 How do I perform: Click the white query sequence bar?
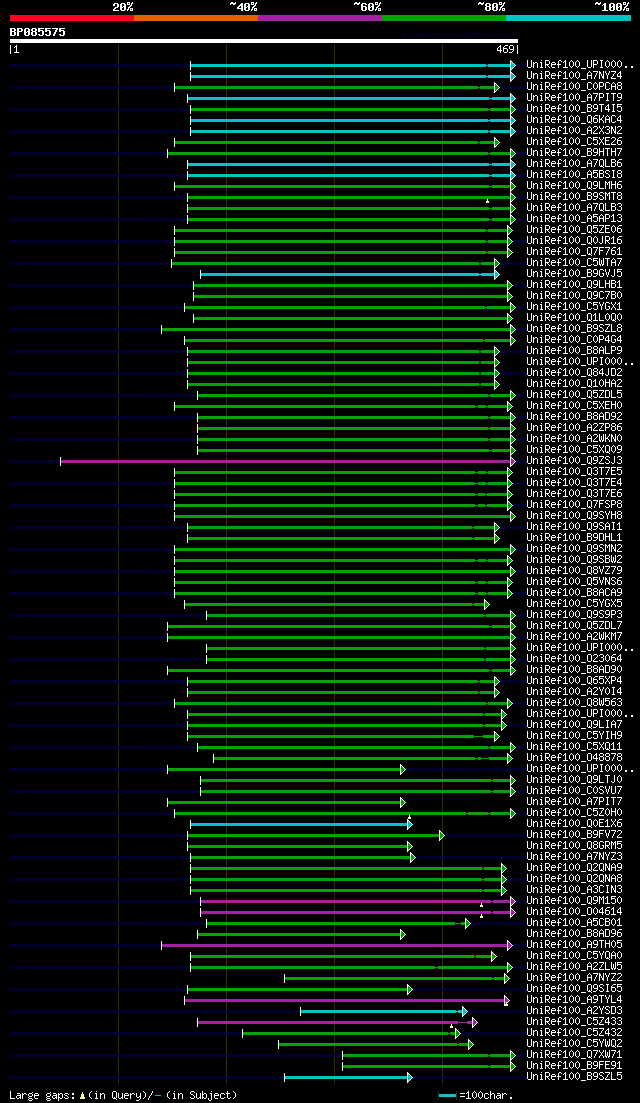point(264,41)
